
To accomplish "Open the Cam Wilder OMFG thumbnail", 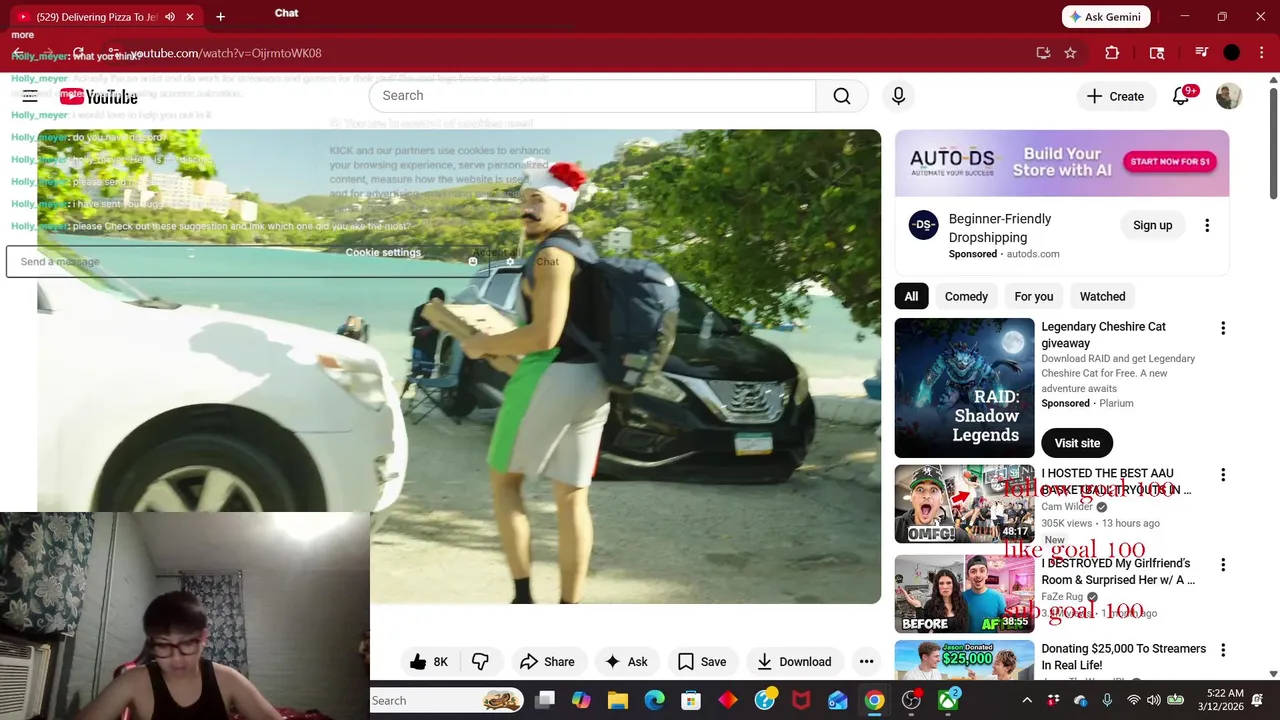I will point(964,504).
